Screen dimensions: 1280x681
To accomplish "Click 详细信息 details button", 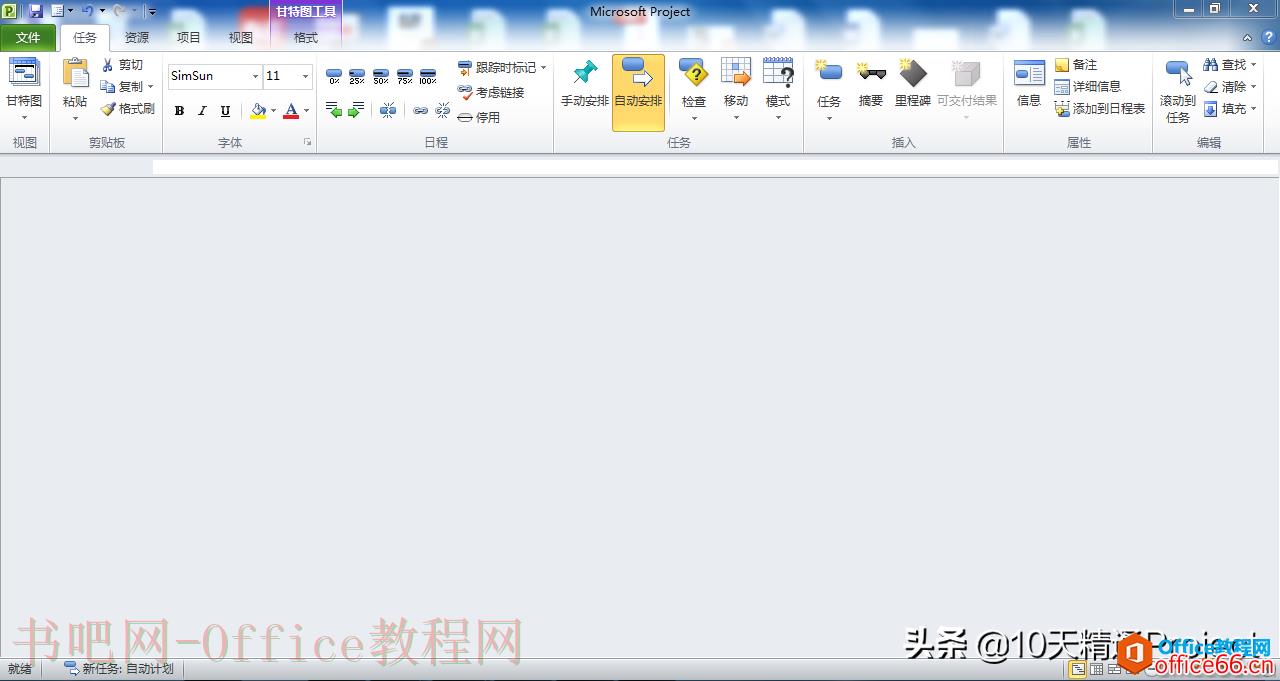I will pos(1088,87).
